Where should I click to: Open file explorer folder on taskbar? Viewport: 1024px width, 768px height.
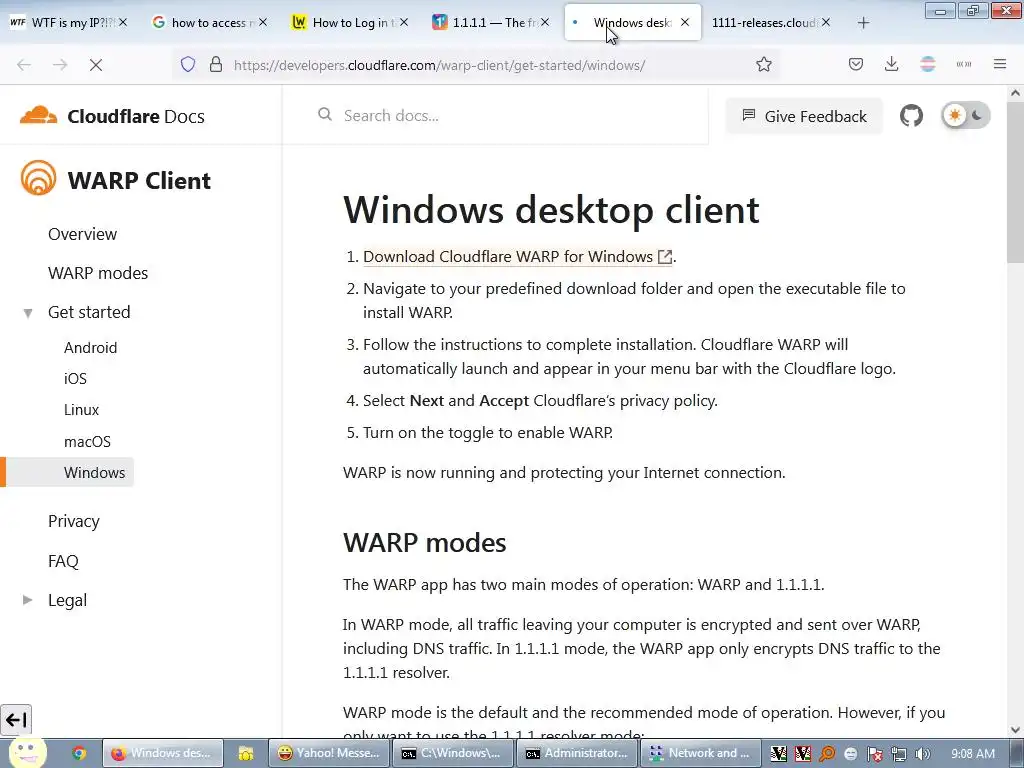click(246, 753)
